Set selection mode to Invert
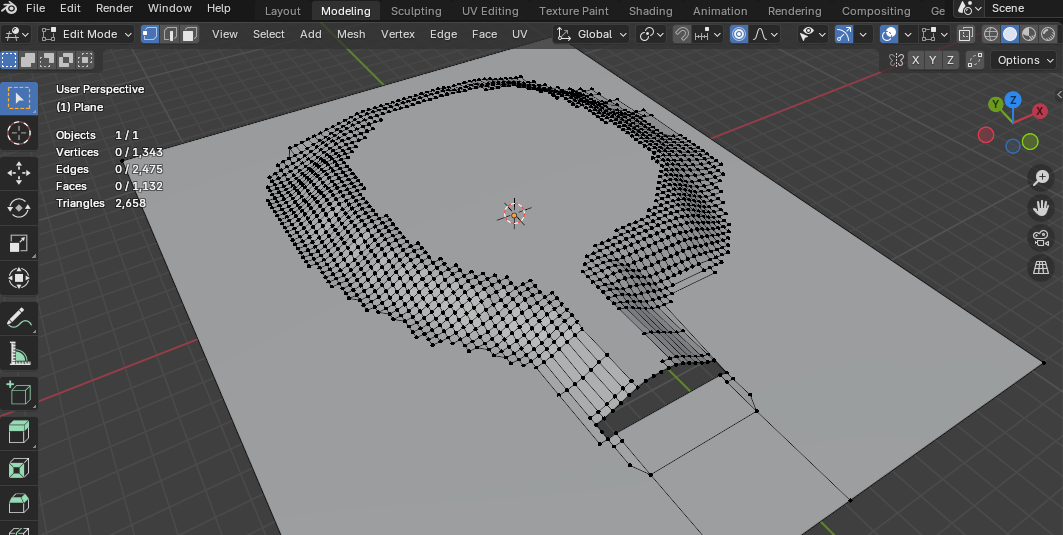Screen dimensions: 1063x535 pos(66,60)
